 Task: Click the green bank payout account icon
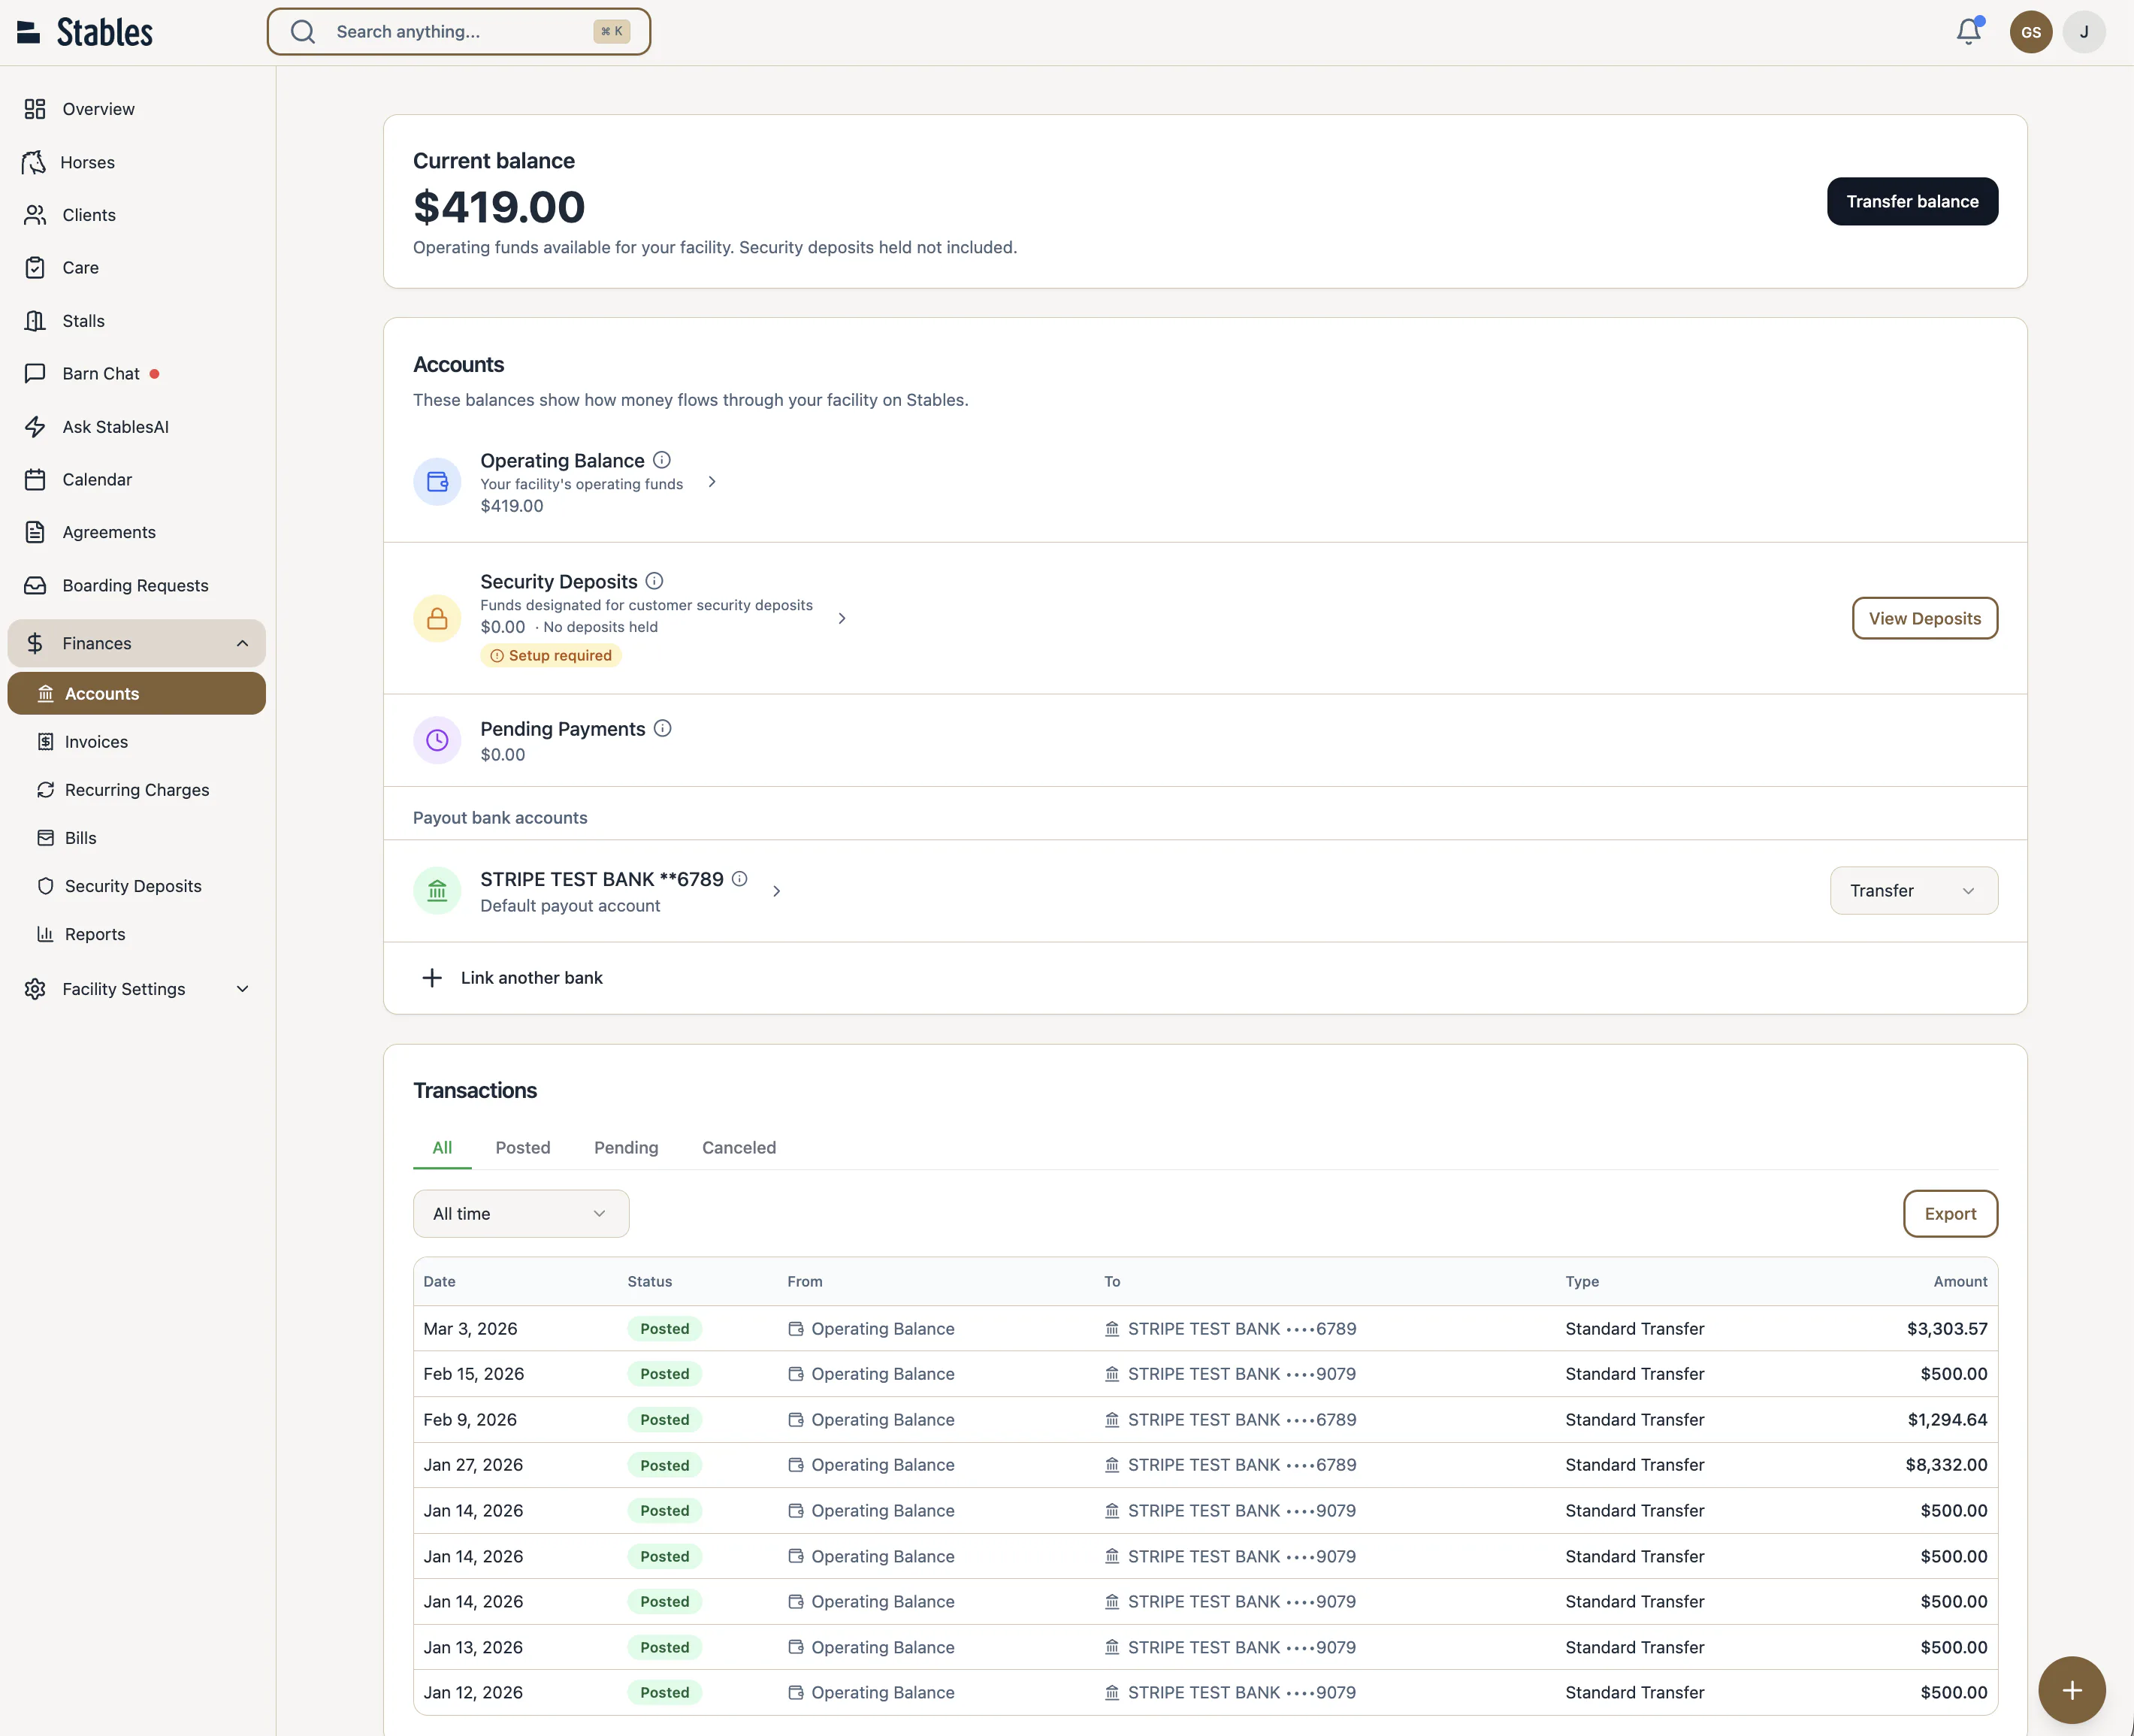pos(437,891)
